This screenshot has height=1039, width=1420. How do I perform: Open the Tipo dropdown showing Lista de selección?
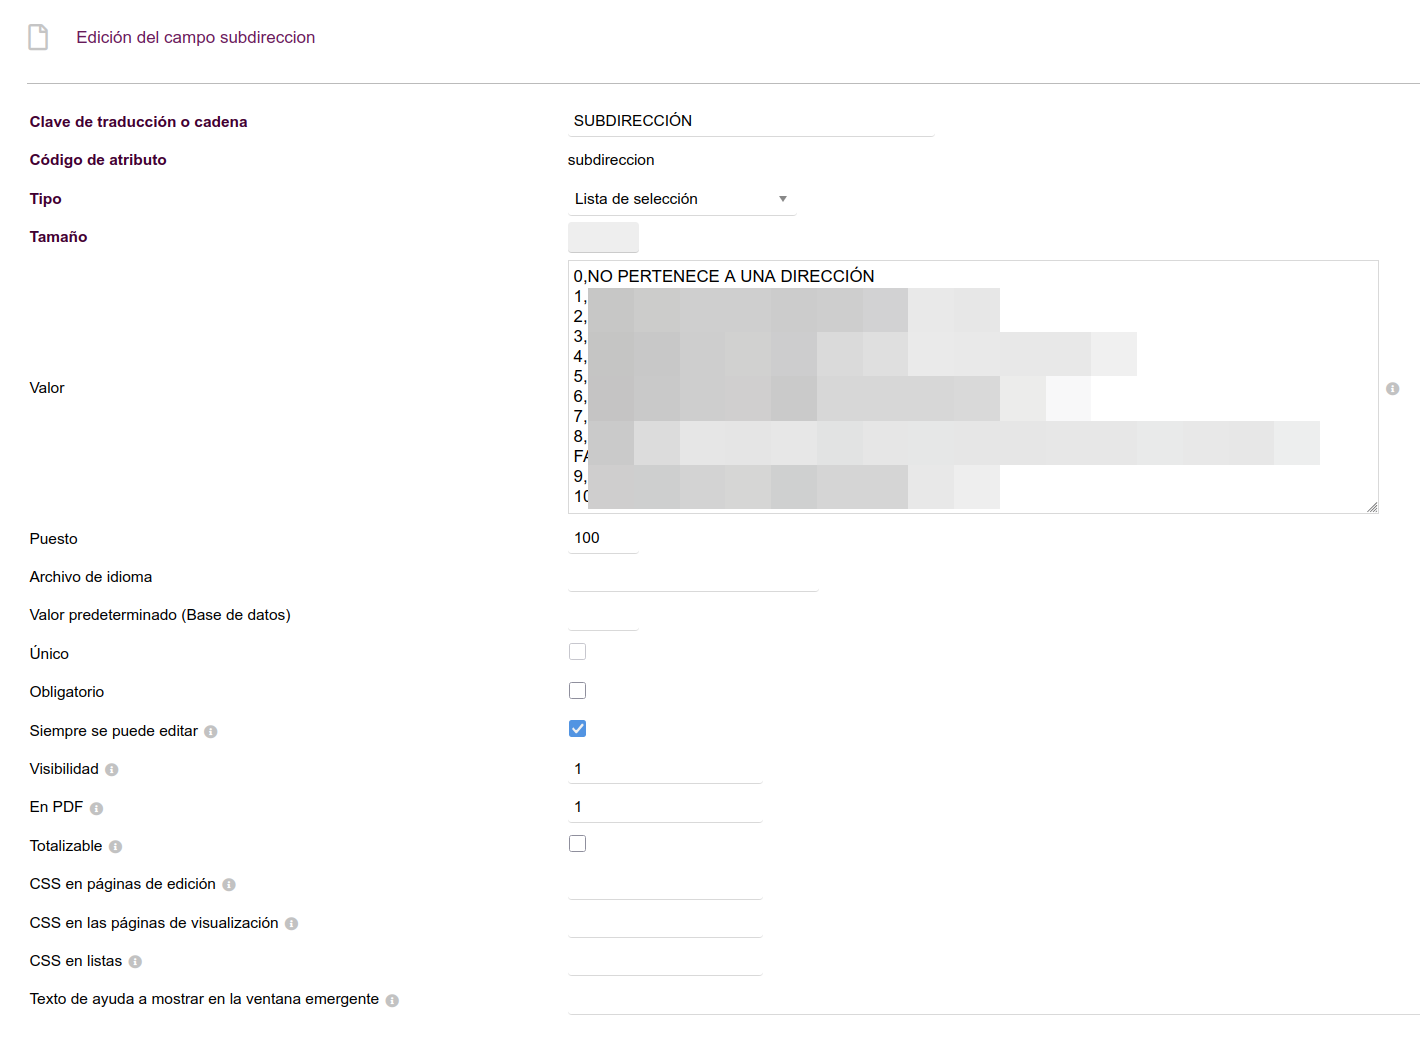tap(681, 199)
